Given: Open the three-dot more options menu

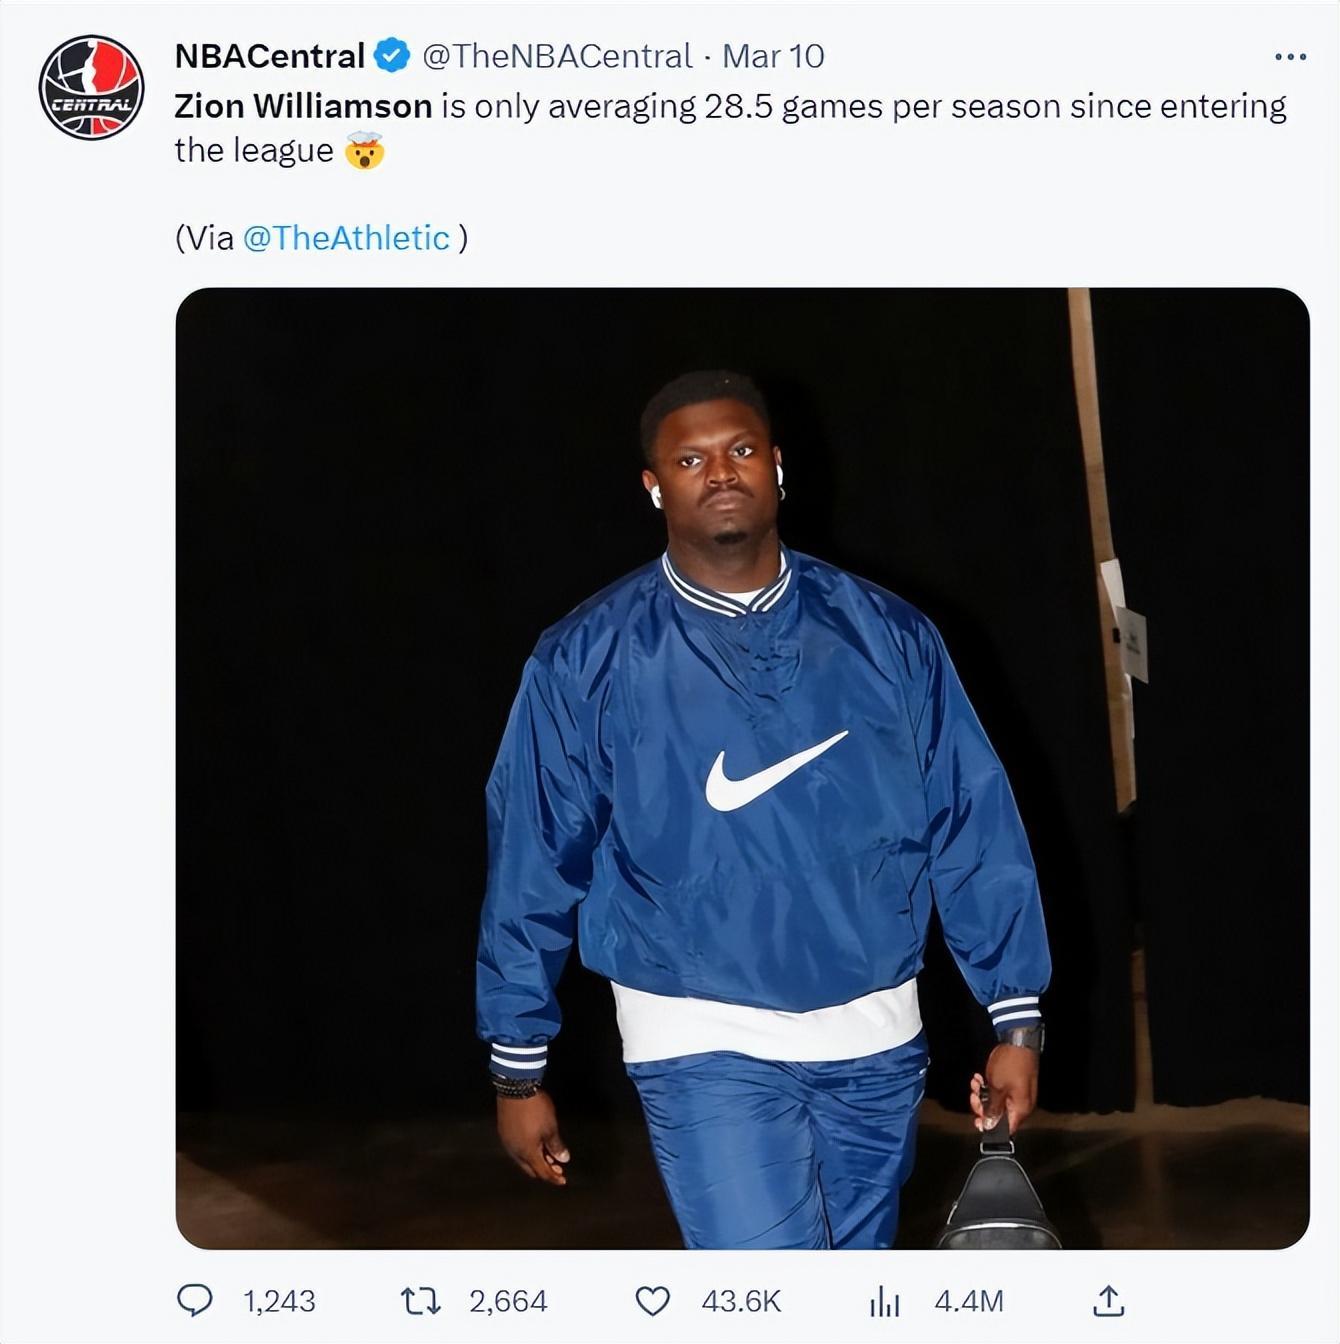Looking at the screenshot, I should pos(1290,57).
